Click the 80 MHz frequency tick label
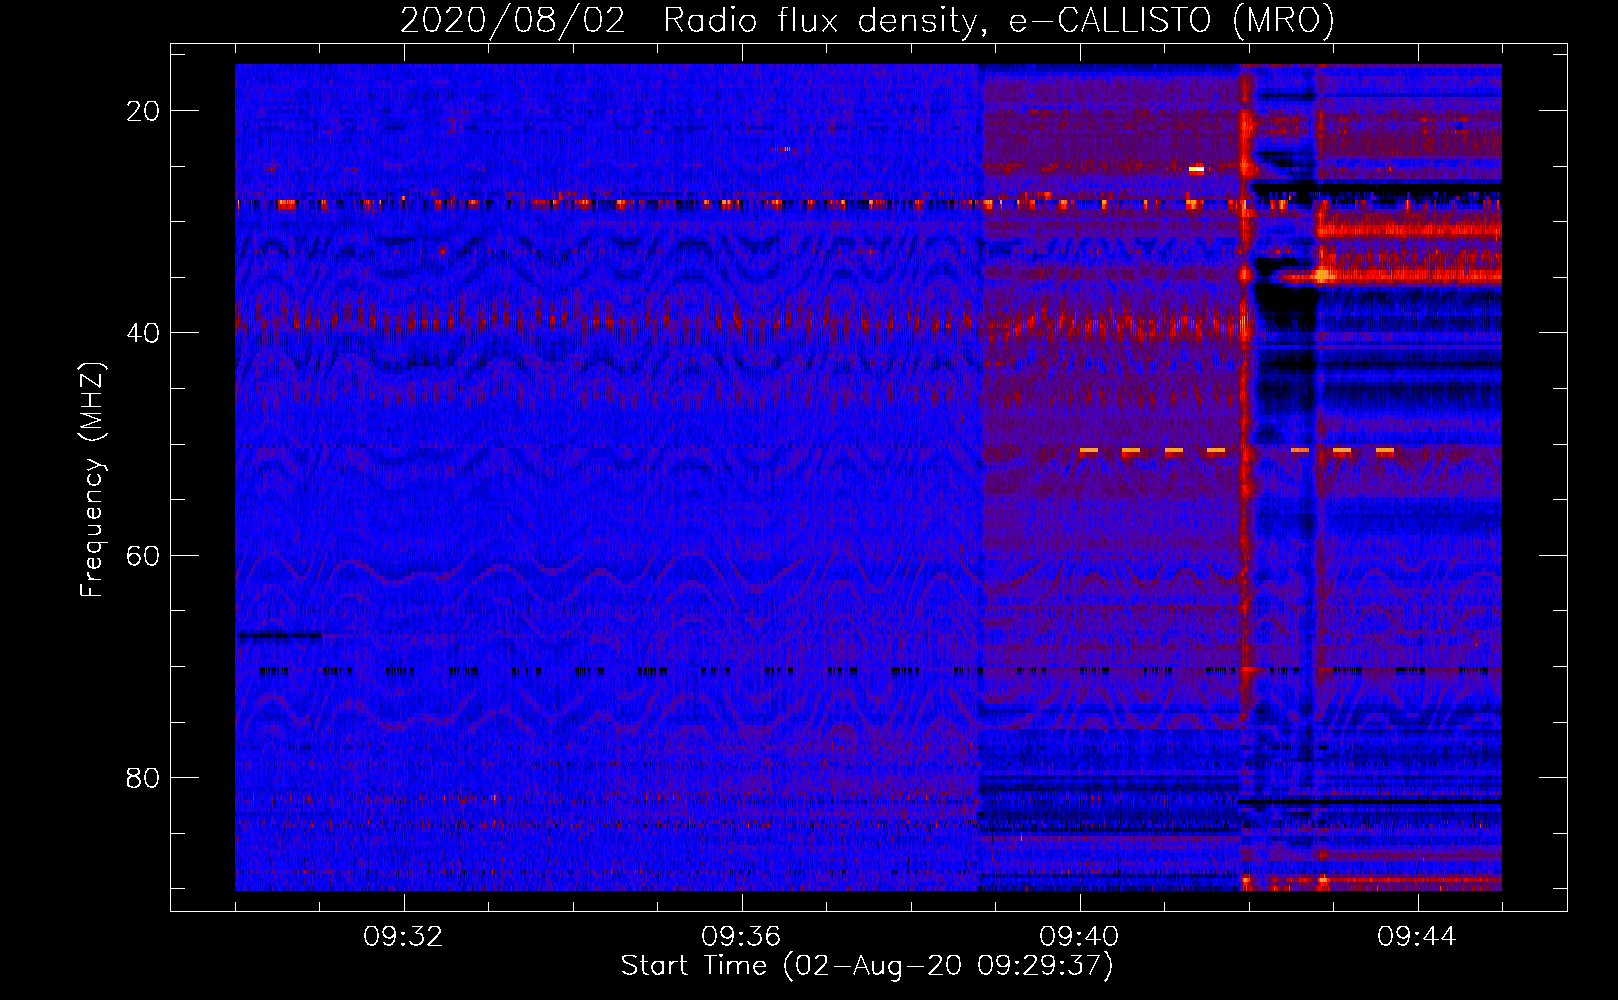This screenshot has width=1618, height=1000. click(x=143, y=777)
